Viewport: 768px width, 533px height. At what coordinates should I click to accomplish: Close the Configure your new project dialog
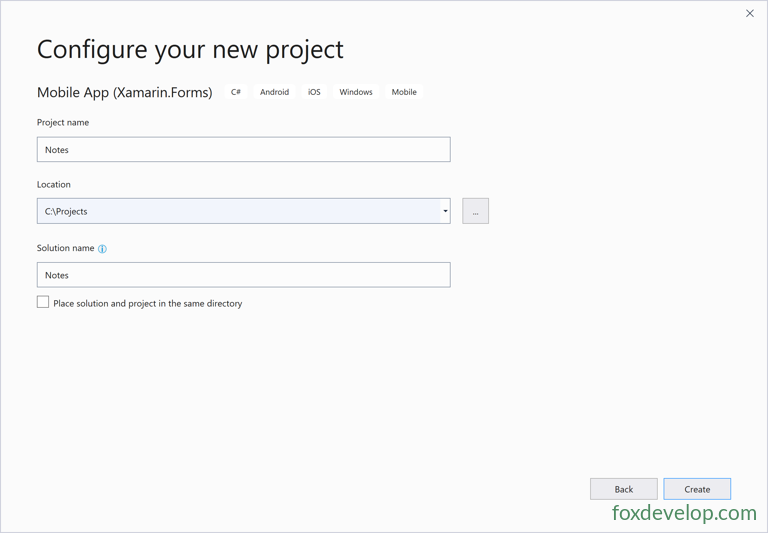[x=749, y=14]
